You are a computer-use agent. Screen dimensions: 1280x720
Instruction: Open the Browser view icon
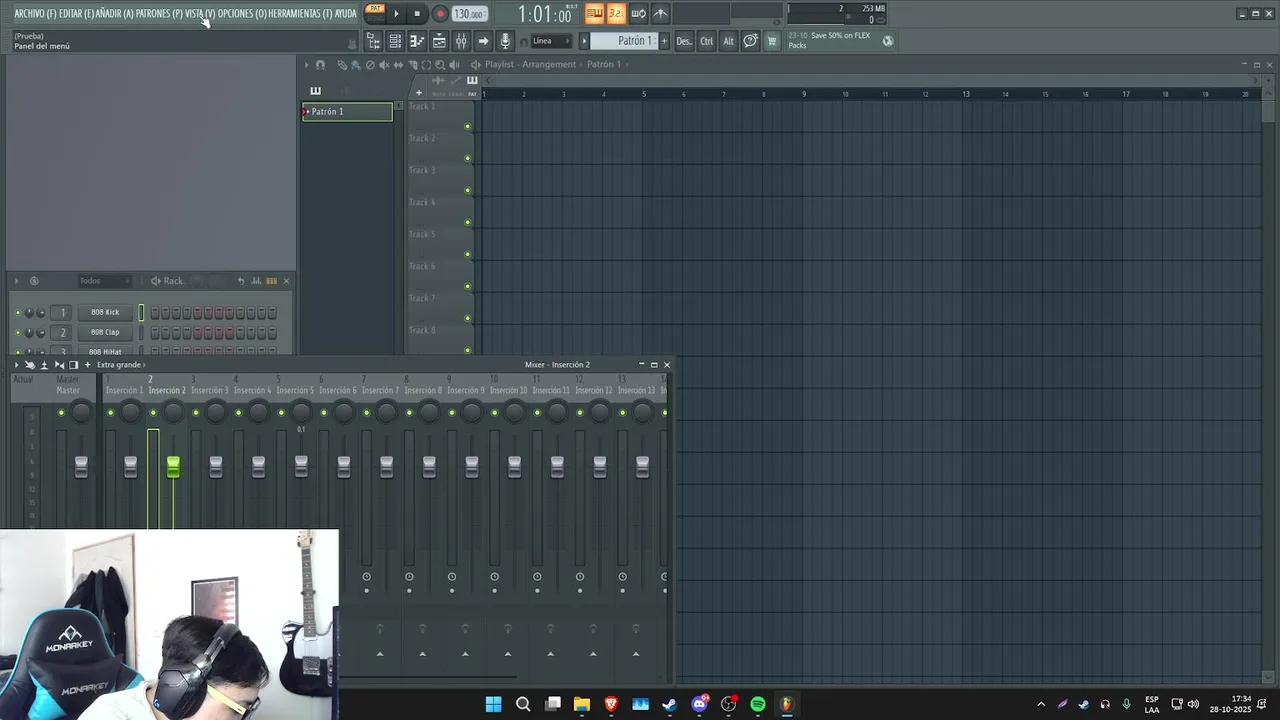pos(374,41)
